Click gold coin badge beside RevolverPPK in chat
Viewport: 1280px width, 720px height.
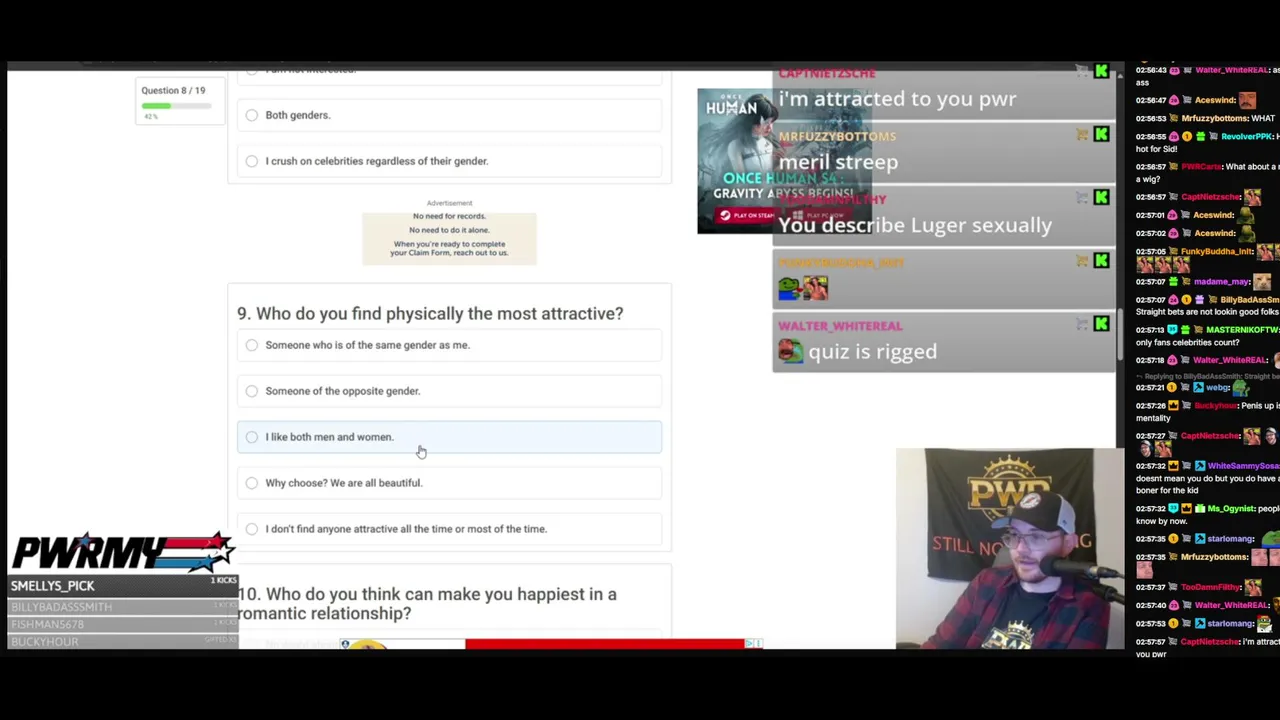pos(1188,137)
